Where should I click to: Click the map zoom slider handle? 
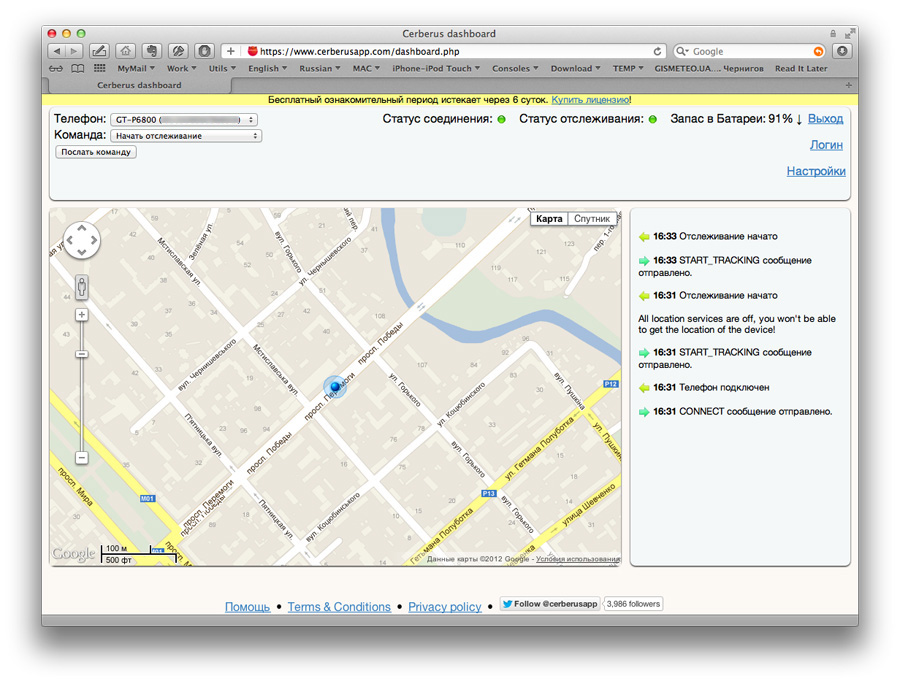click(81, 354)
